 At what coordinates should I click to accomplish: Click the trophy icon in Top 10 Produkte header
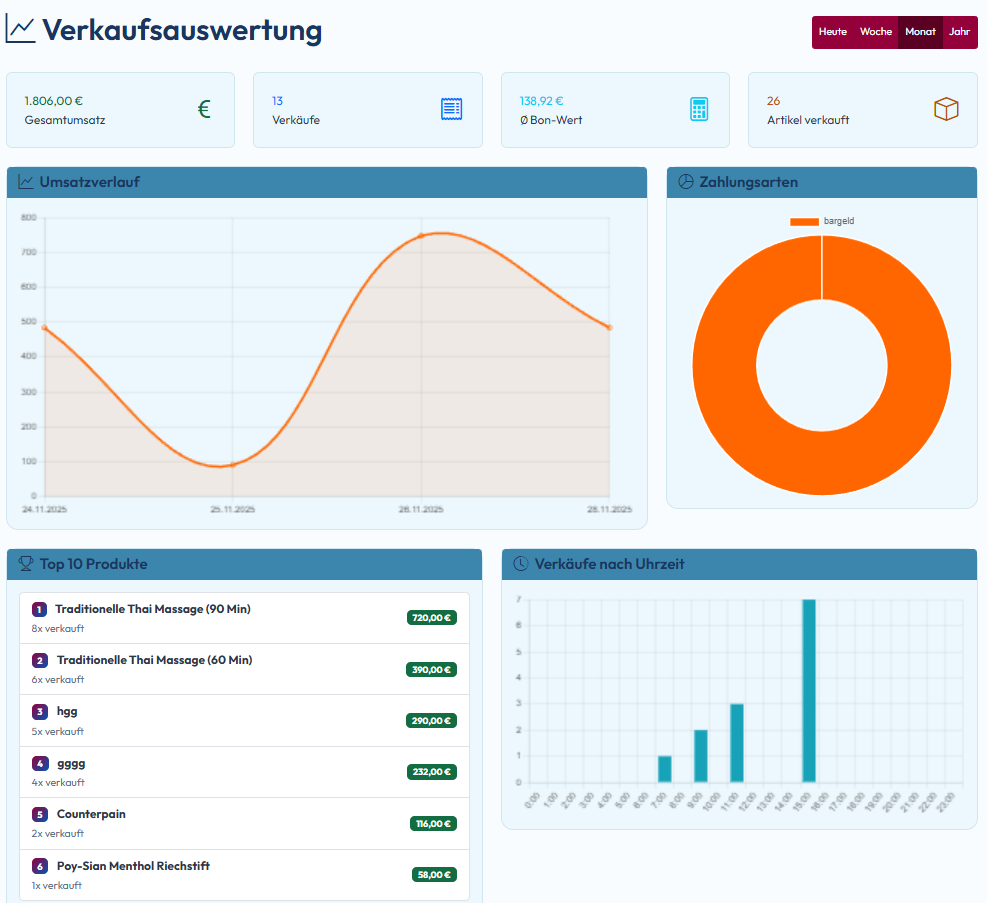[x=24, y=564]
